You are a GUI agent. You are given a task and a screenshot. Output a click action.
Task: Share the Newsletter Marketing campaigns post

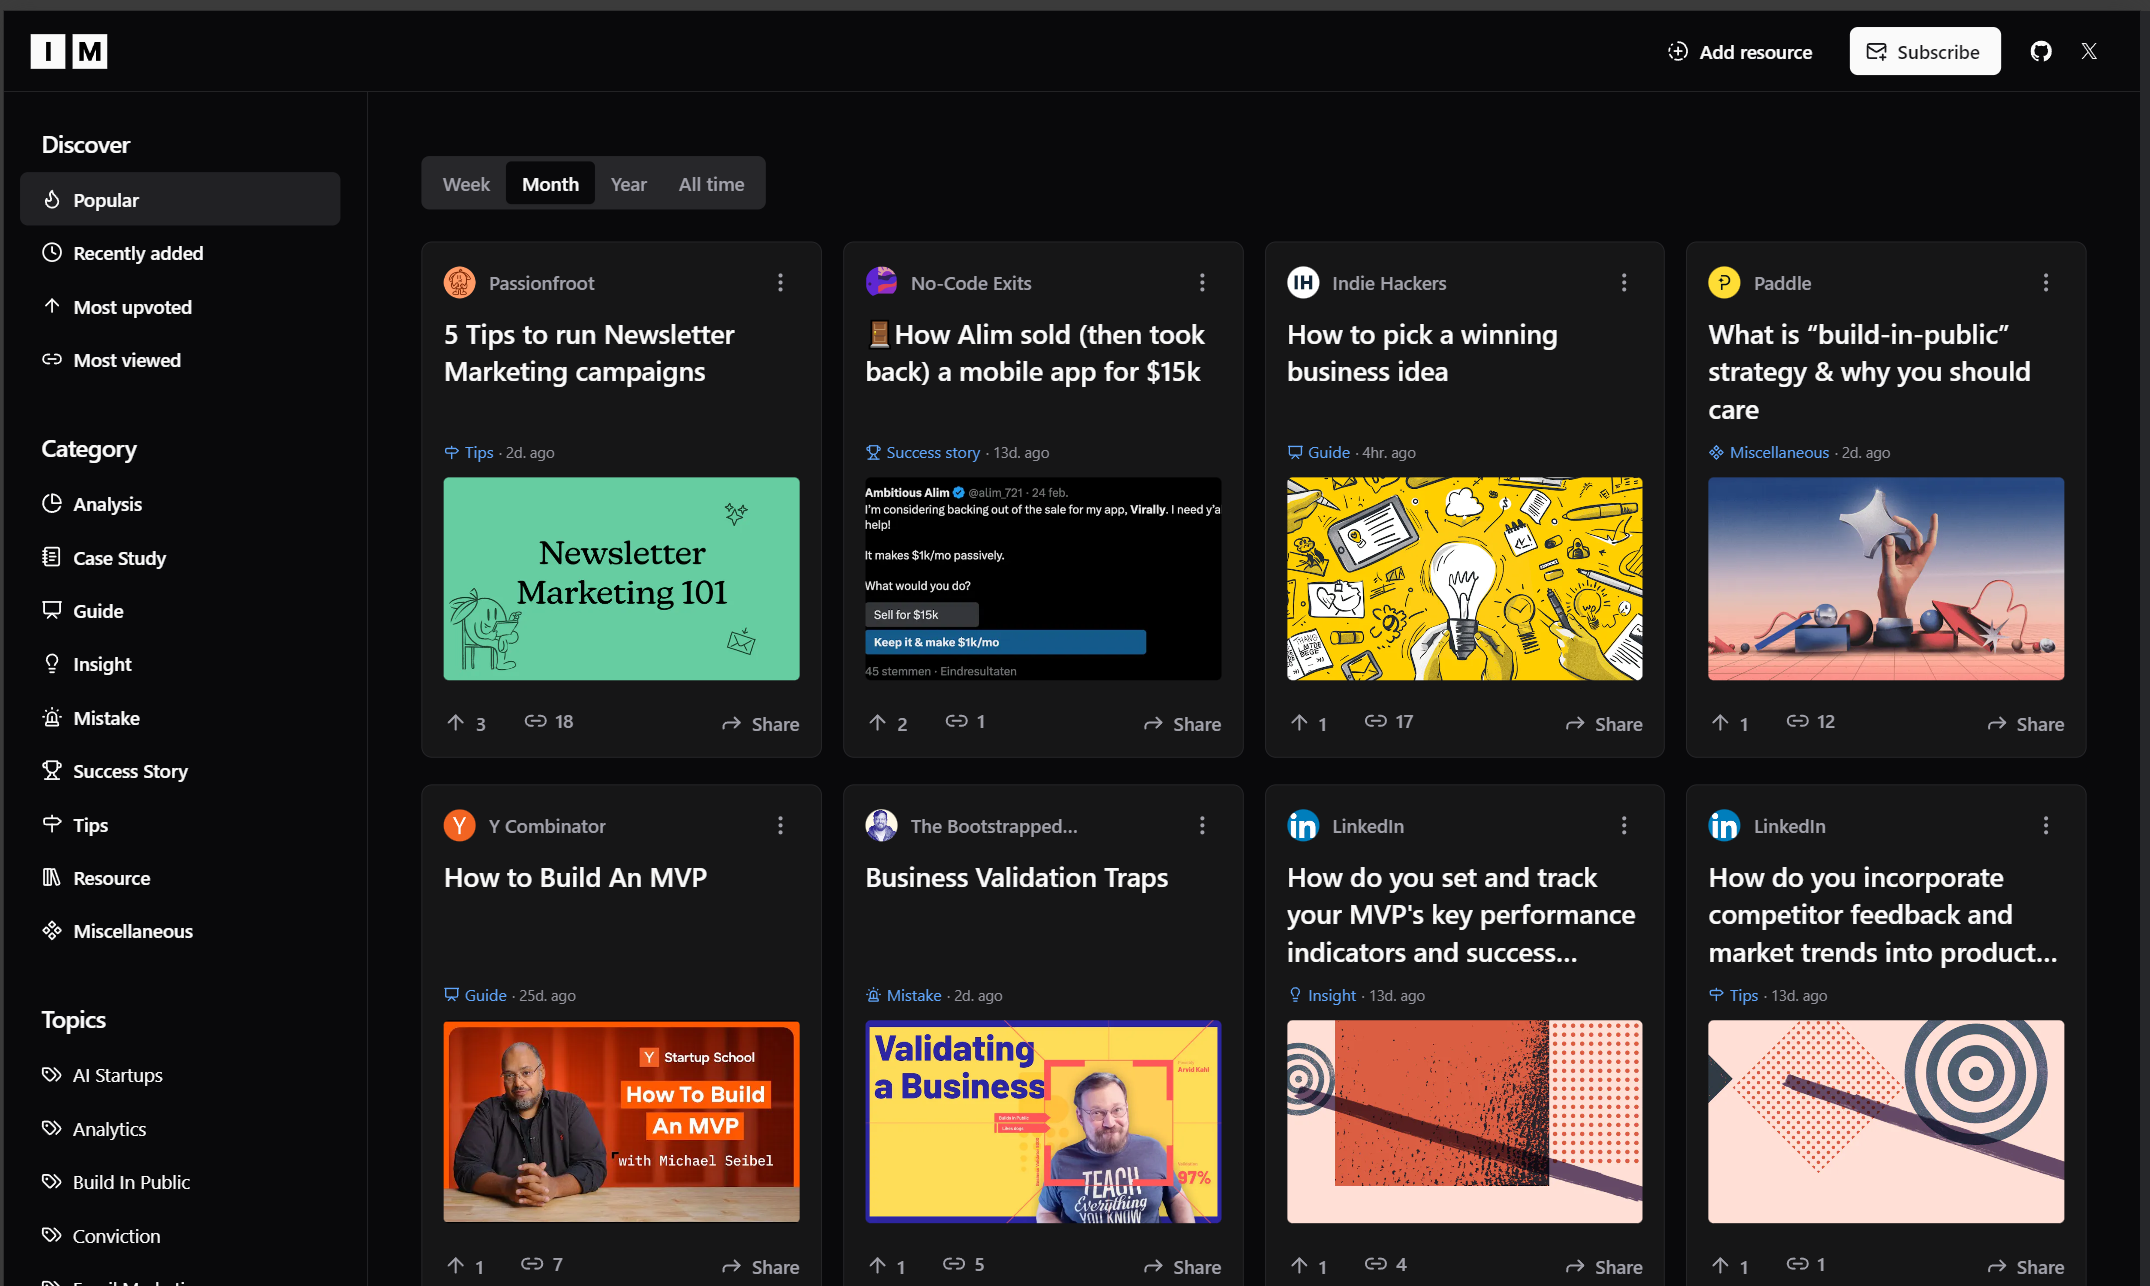[760, 723]
